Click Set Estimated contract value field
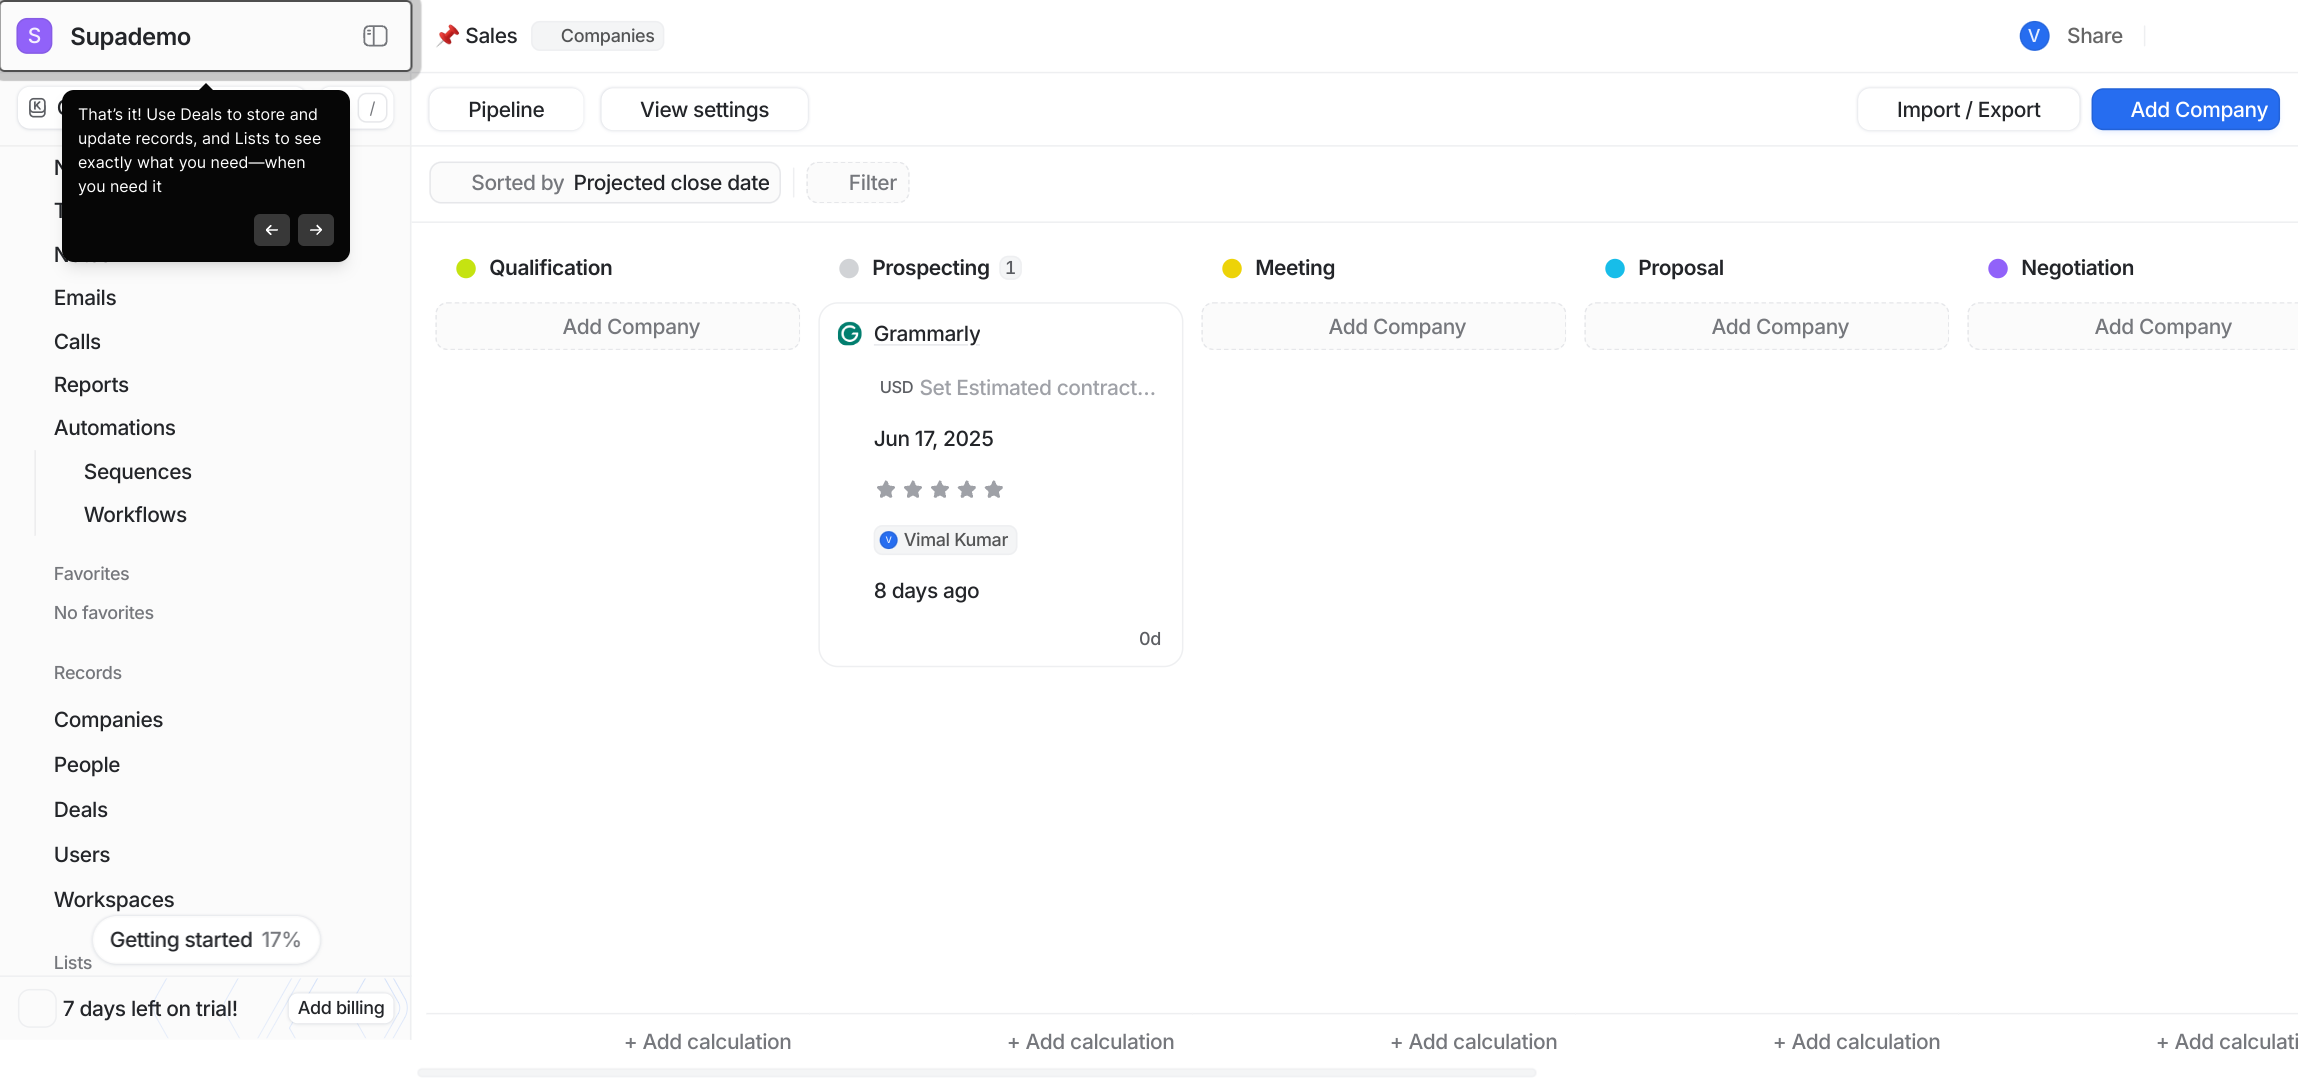This screenshot has height=1080, width=2298. [1036, 388]
